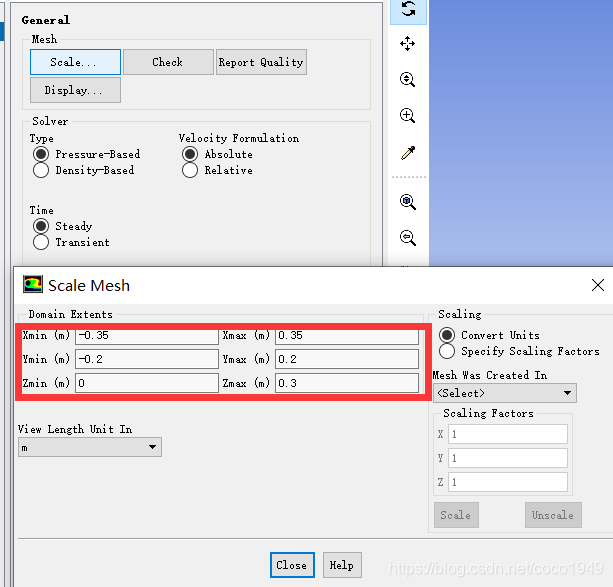Click the Z scaling factor field
Image resolution: width=613 pixels, height=587 pixels.
[508, 482]
